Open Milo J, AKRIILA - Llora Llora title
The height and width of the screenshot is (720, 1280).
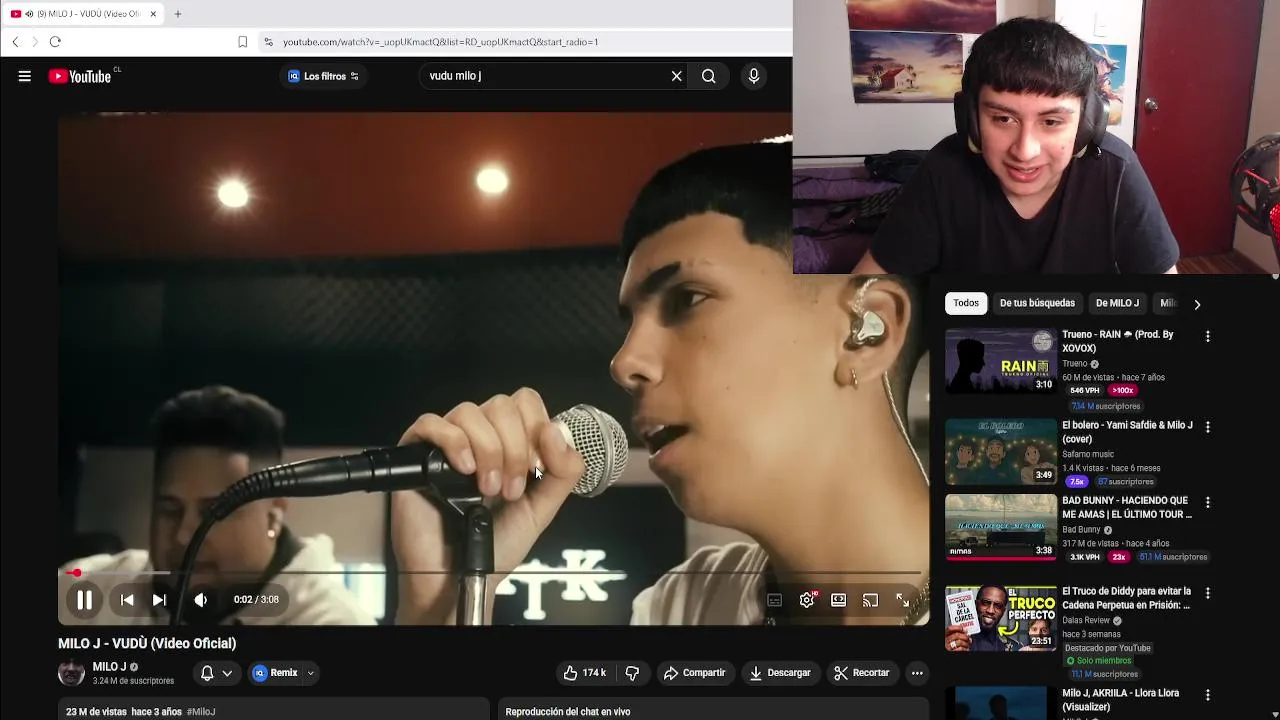click(x=1120, y=700)
